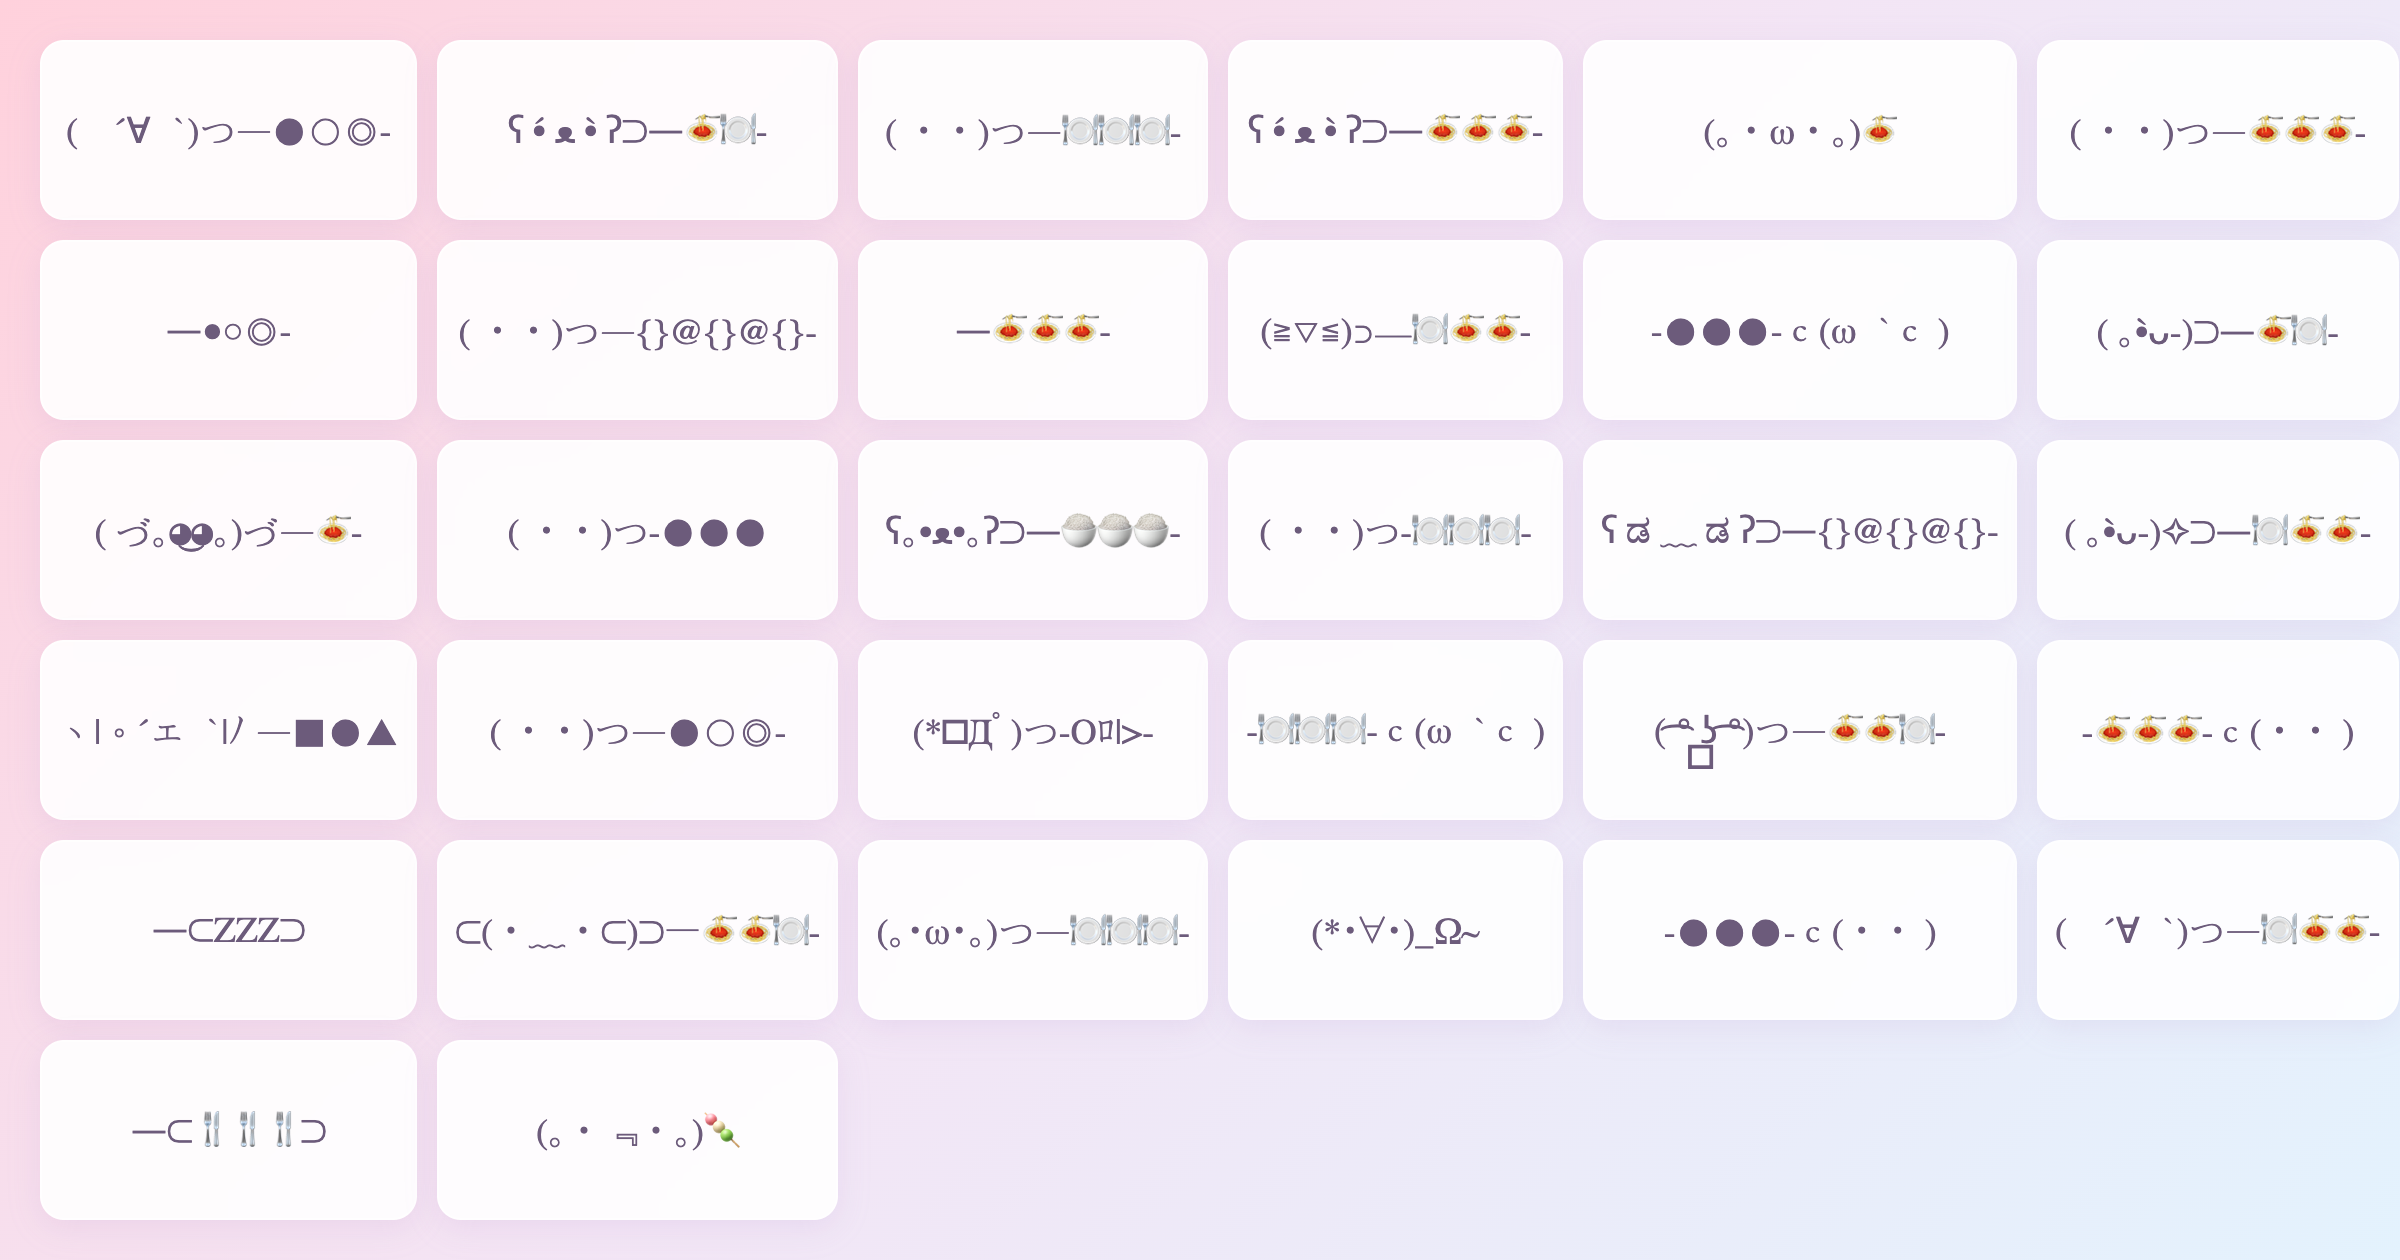Click the card with three fork-and-knife emojis
2400x1260 pixels.
click(228, 1130)
